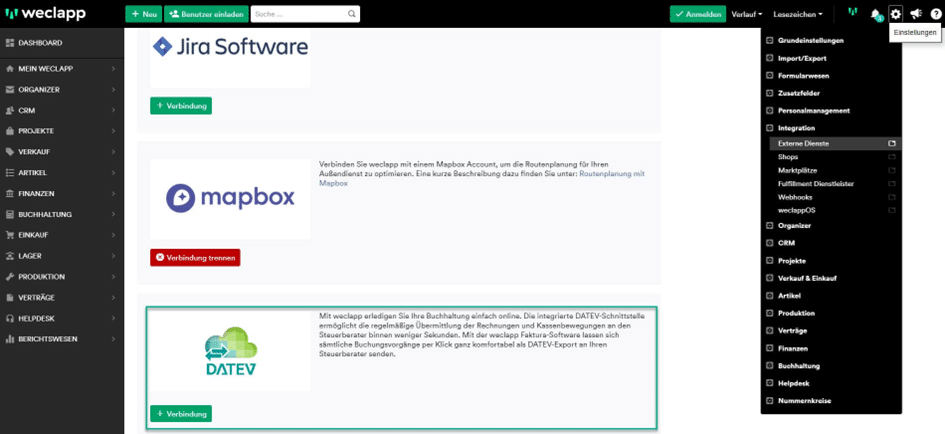Click the weclapp logo at top left
The image size is (945, 434).
(x=45, y=13)
